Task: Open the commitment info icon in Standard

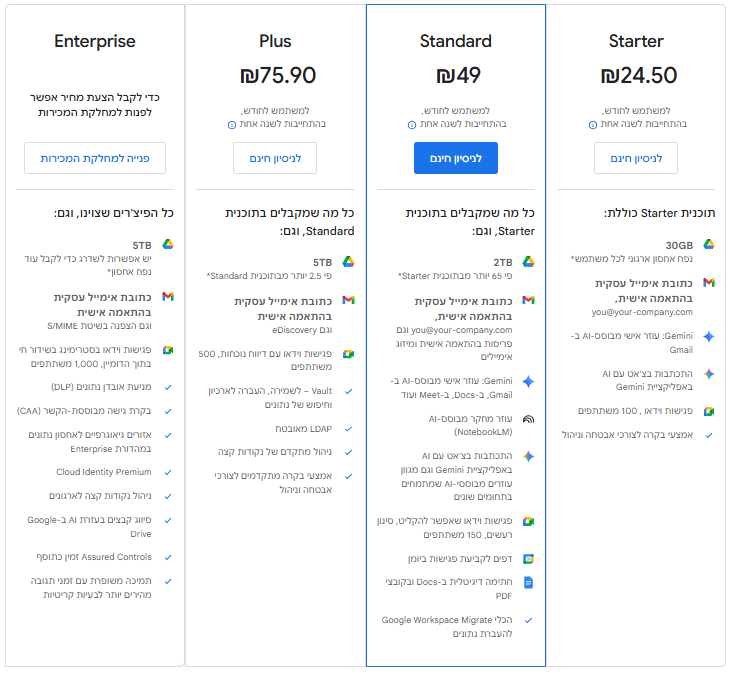Action: tap(411, 125)
